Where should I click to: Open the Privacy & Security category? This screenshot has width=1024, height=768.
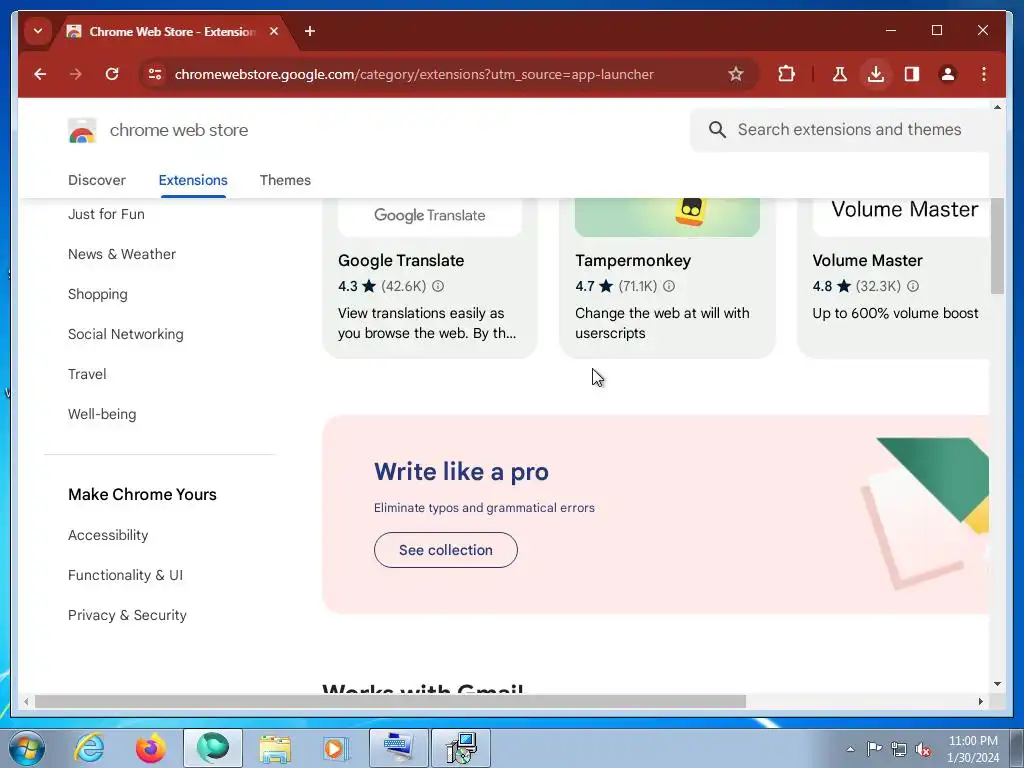click(127, 615)
